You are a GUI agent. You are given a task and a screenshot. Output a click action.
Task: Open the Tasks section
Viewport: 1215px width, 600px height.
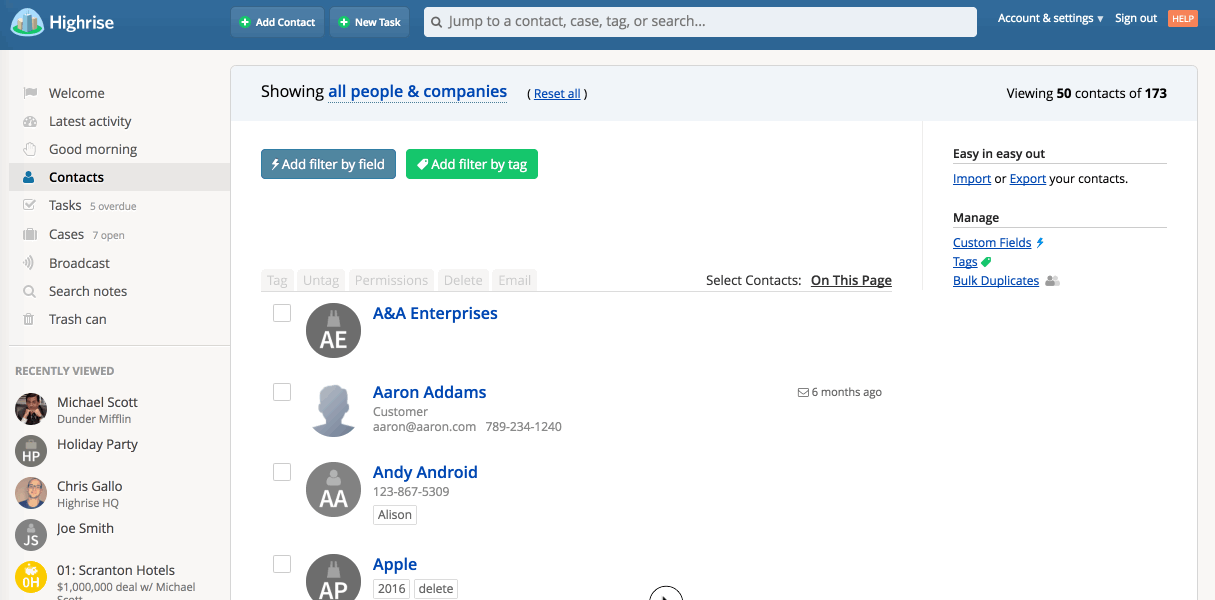[x=65, y=205]
